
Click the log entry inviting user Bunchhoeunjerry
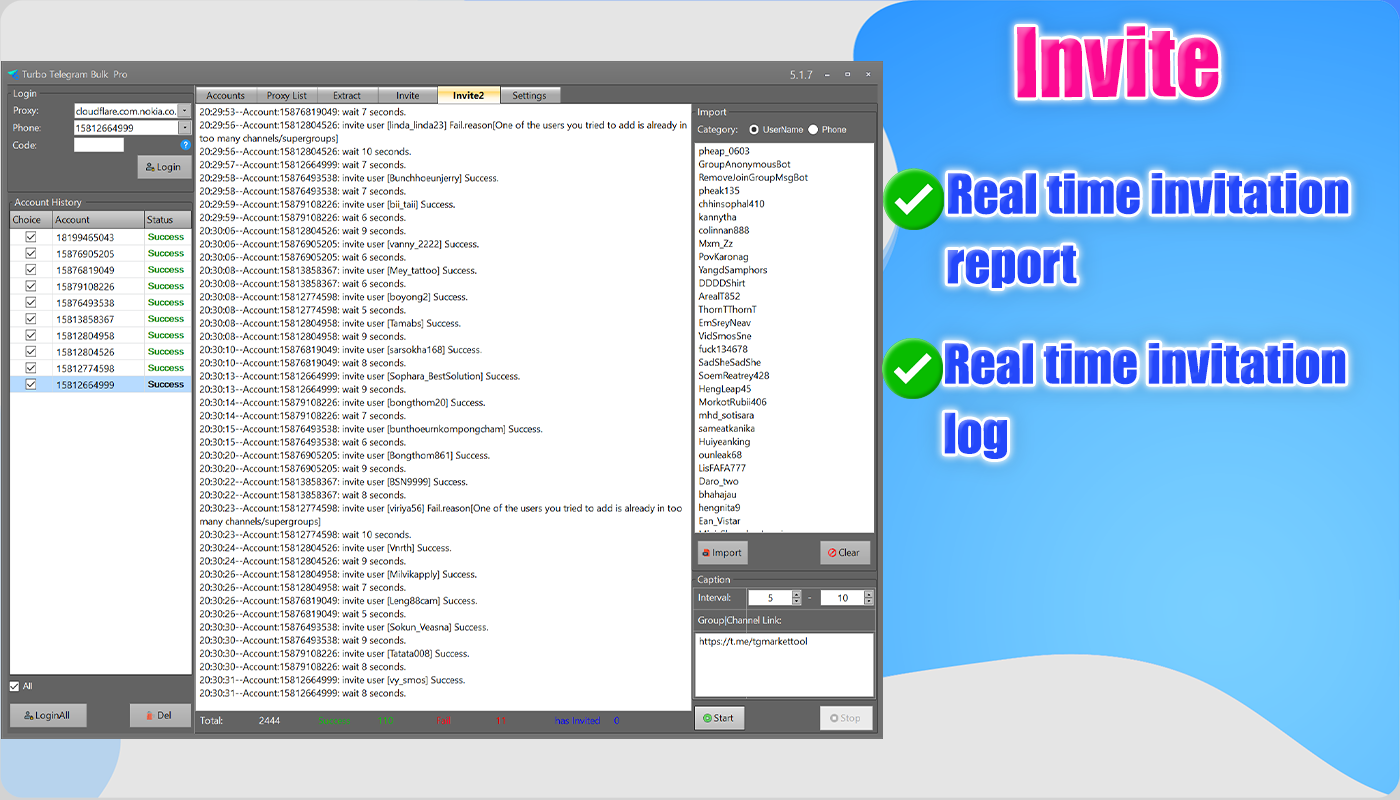point(348,178)
